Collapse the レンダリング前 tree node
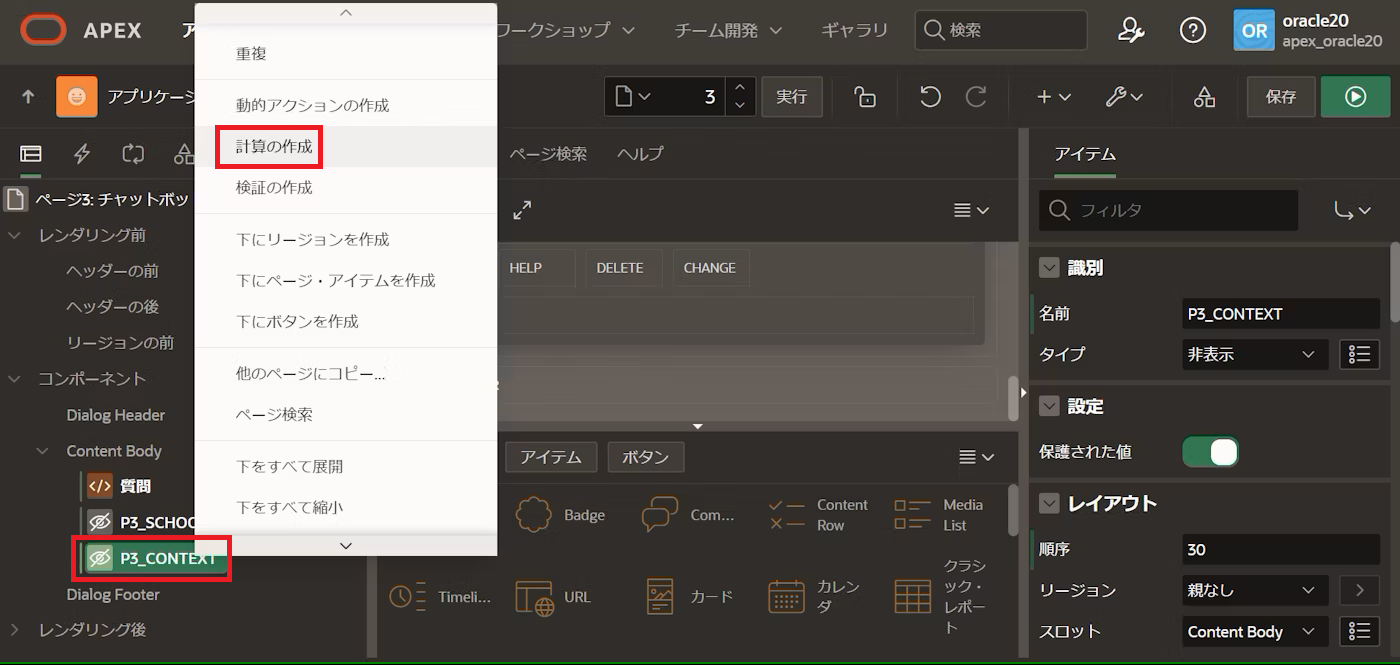 click(15, 235)
